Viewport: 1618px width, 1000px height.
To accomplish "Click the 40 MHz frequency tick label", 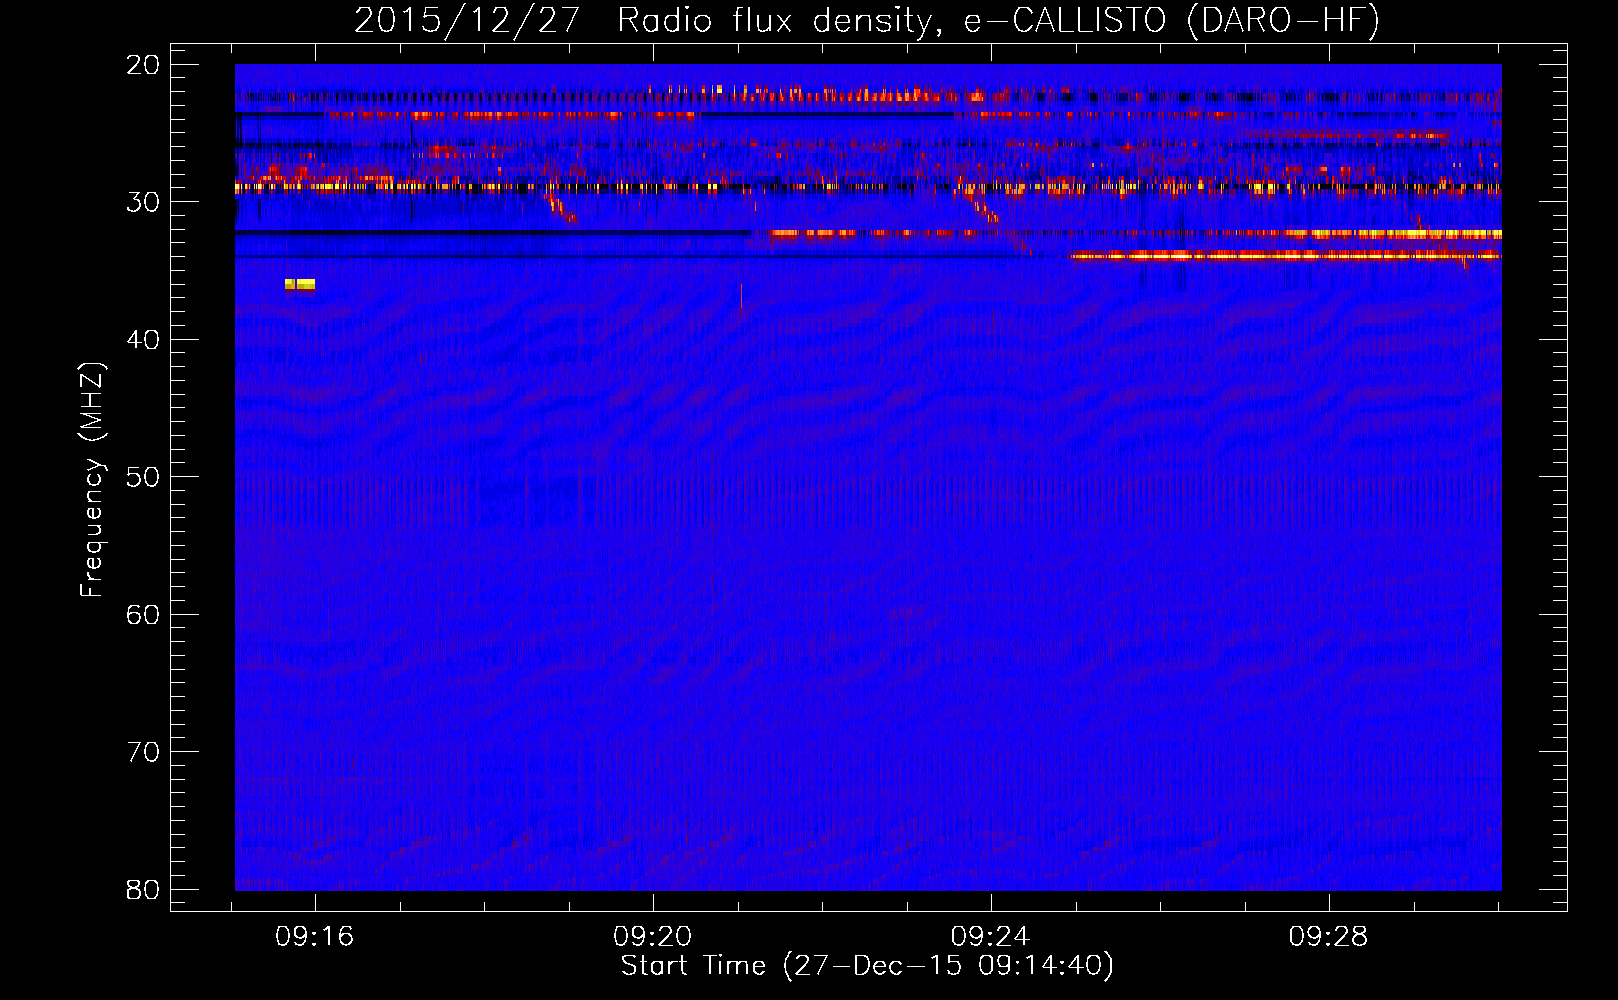I will (x=143, y=340).
